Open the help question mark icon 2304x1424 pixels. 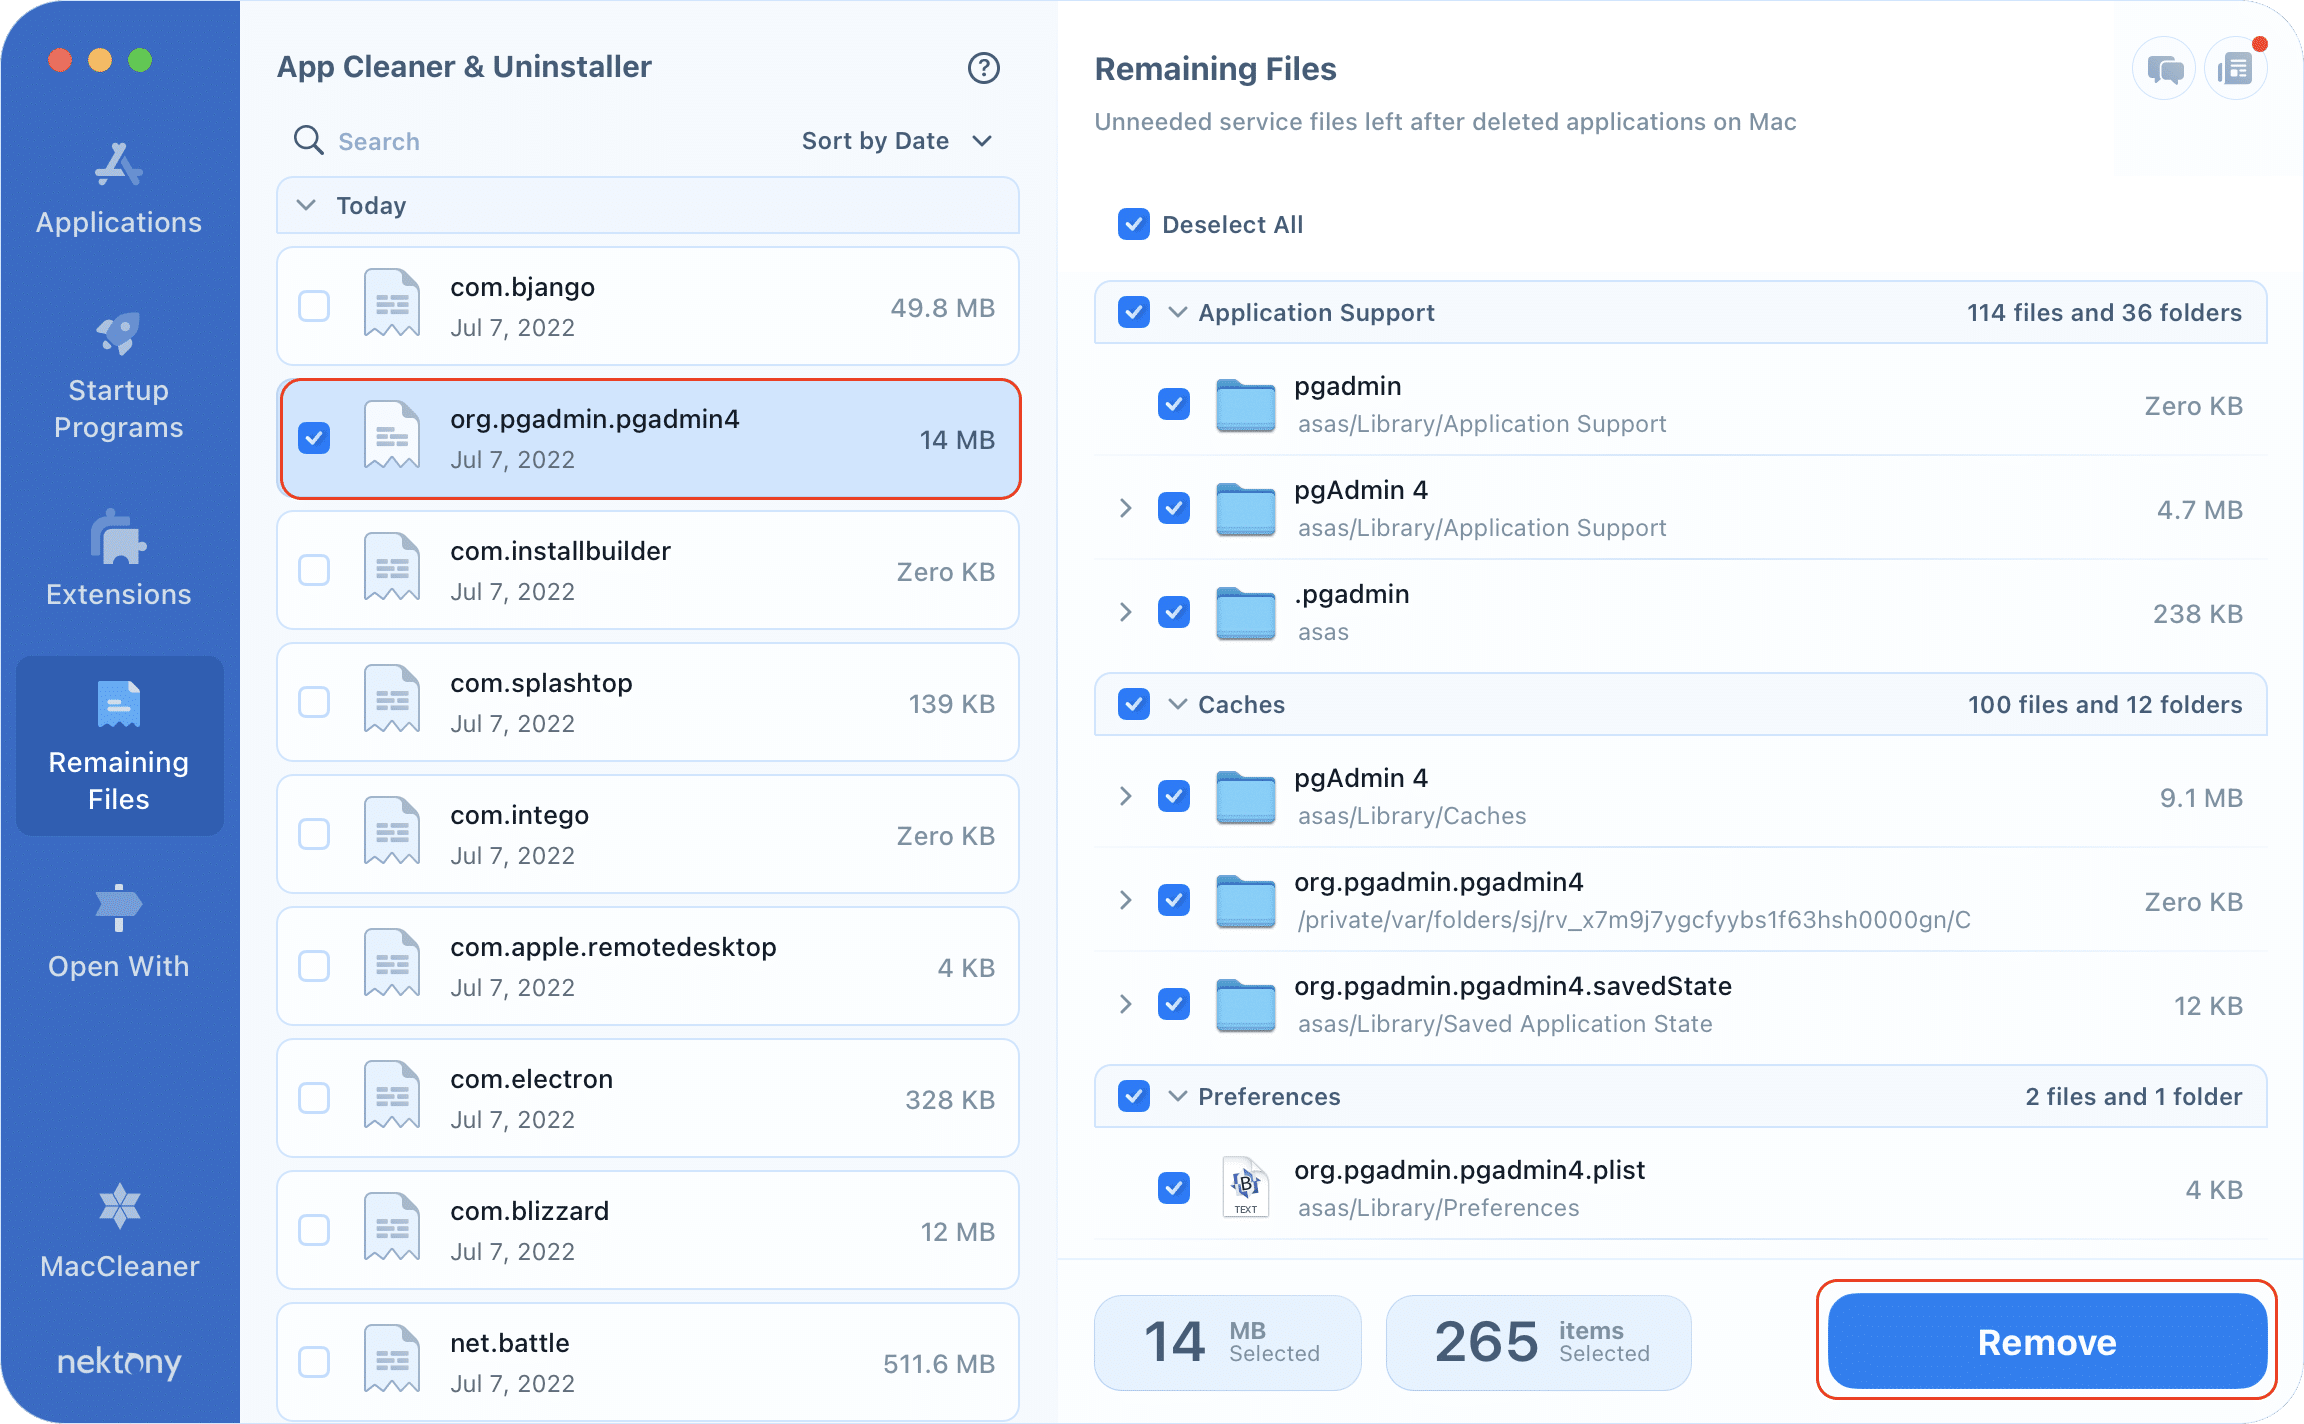click(983, 68)
